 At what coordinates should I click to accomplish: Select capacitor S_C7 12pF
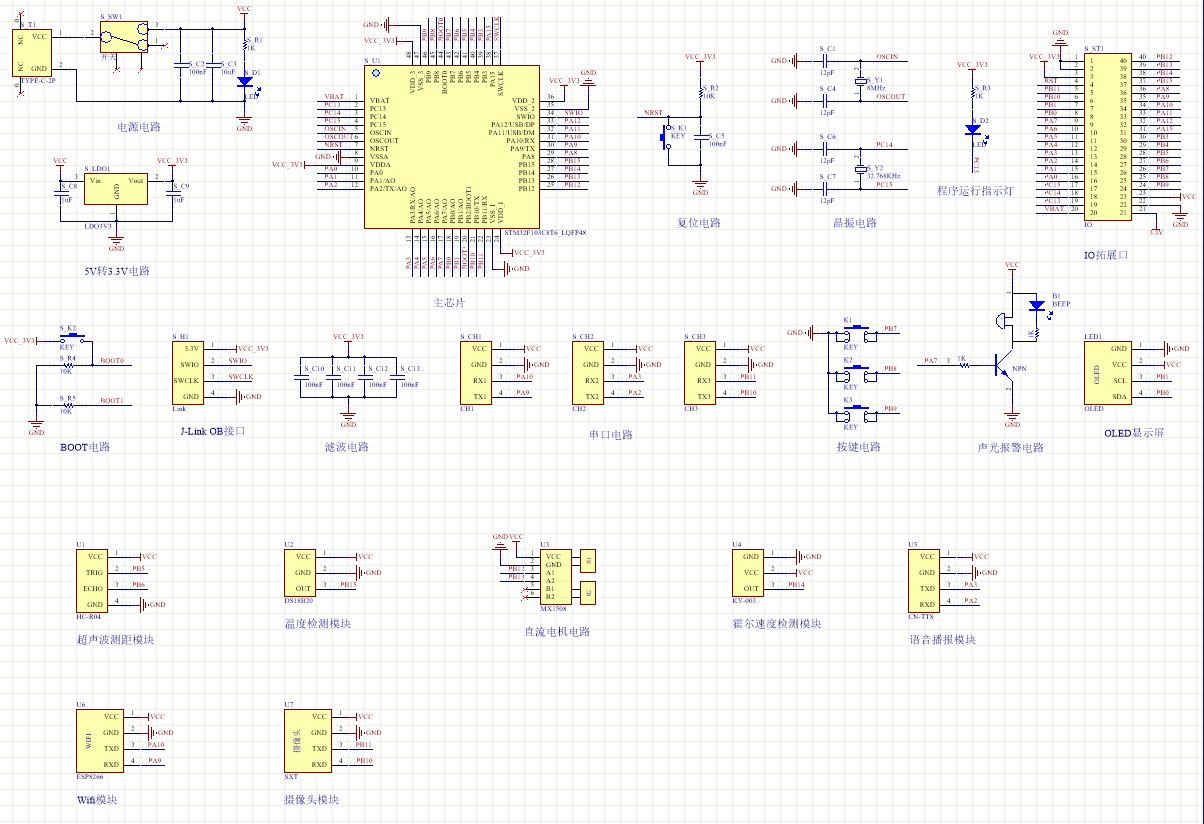click(826, 189)
